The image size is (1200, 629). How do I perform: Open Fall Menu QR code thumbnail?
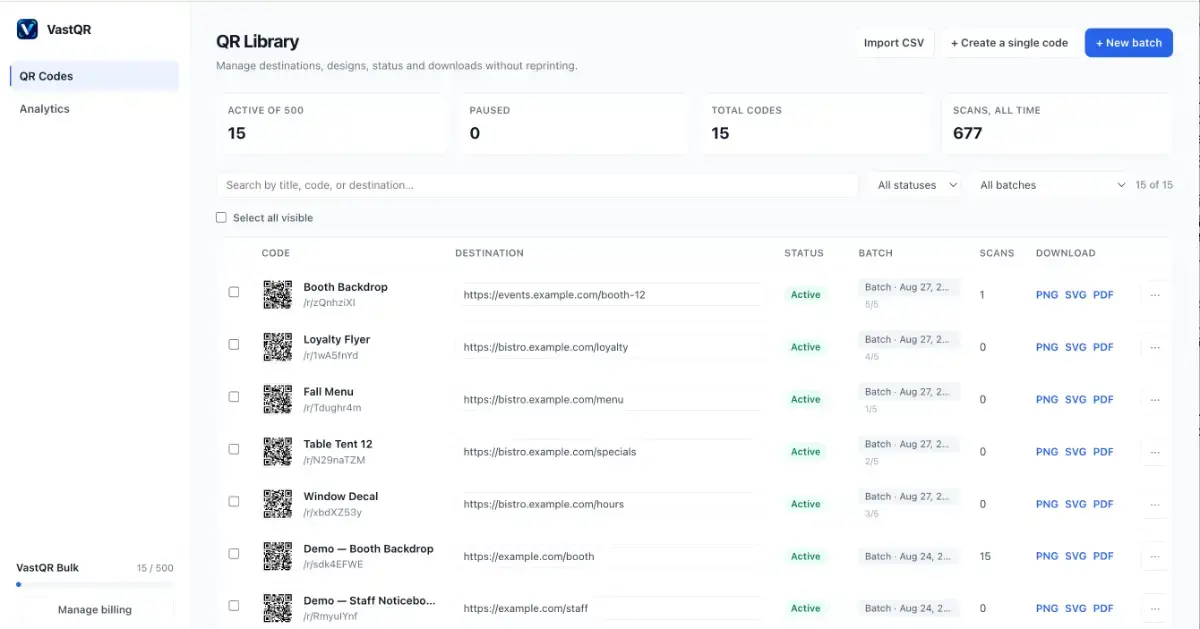(278, 399)
